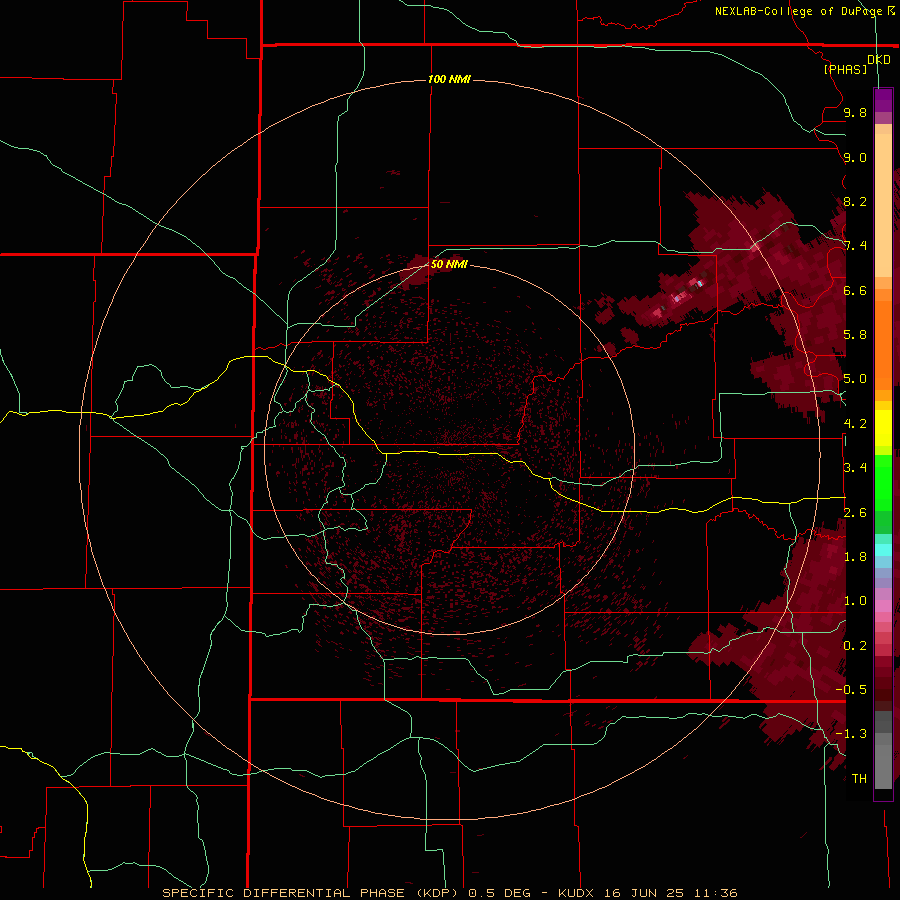Click the 6.6 value on the scale
This screenshot has width=900, height=900.
(x=855, y=290)
